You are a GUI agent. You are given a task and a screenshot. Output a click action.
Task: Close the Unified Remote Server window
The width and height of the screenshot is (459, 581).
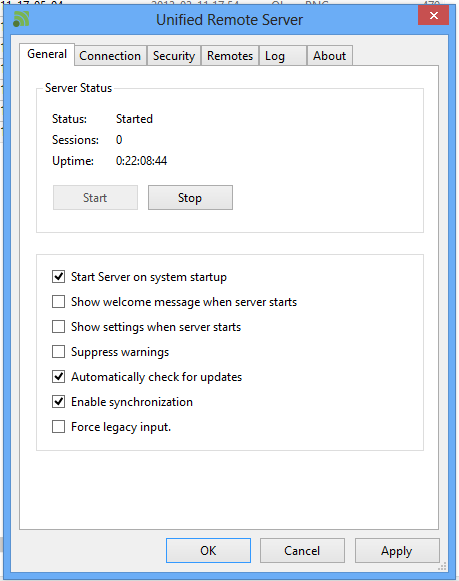tap(433, 16)
